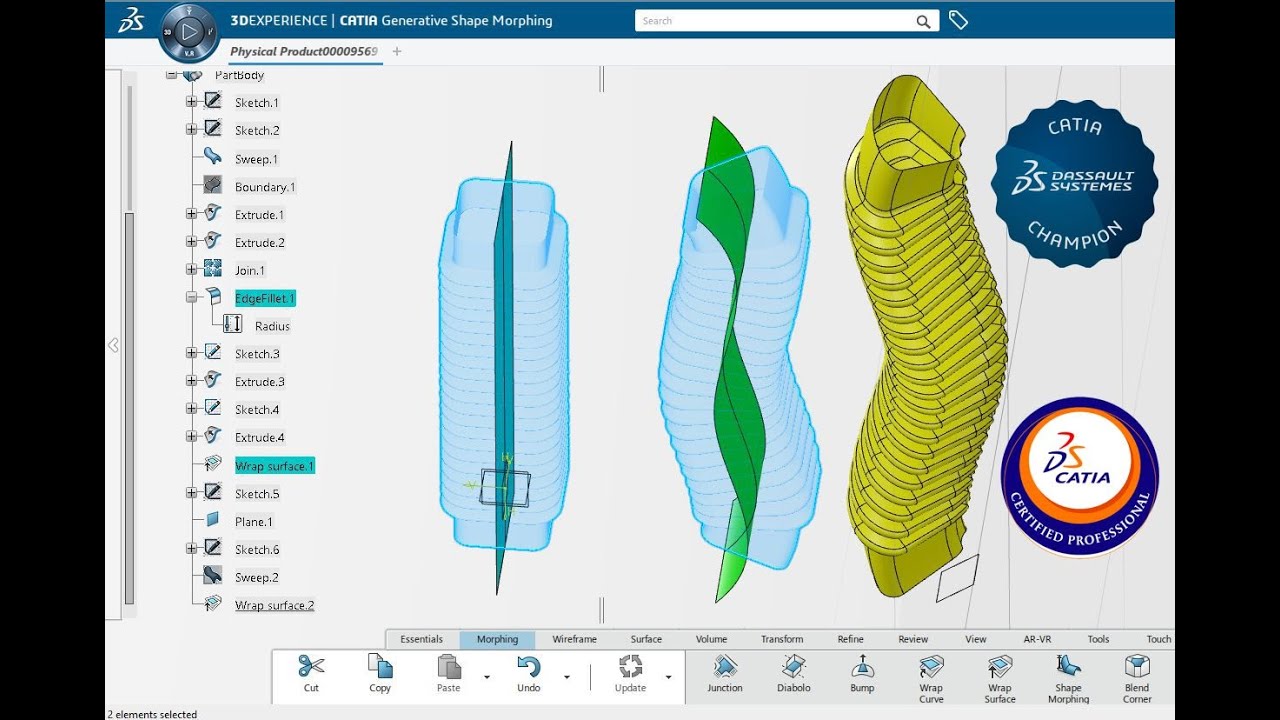Expand the Sketch.2 node

point(192,130)
